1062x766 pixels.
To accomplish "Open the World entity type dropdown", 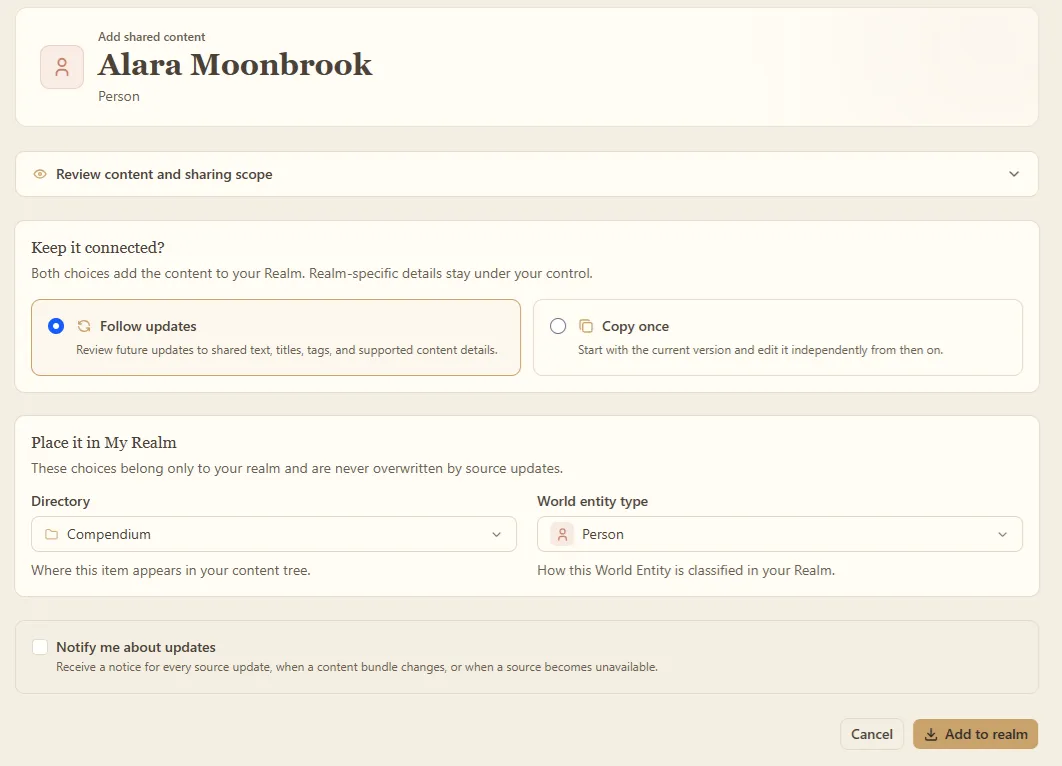I will pos(780,534).
